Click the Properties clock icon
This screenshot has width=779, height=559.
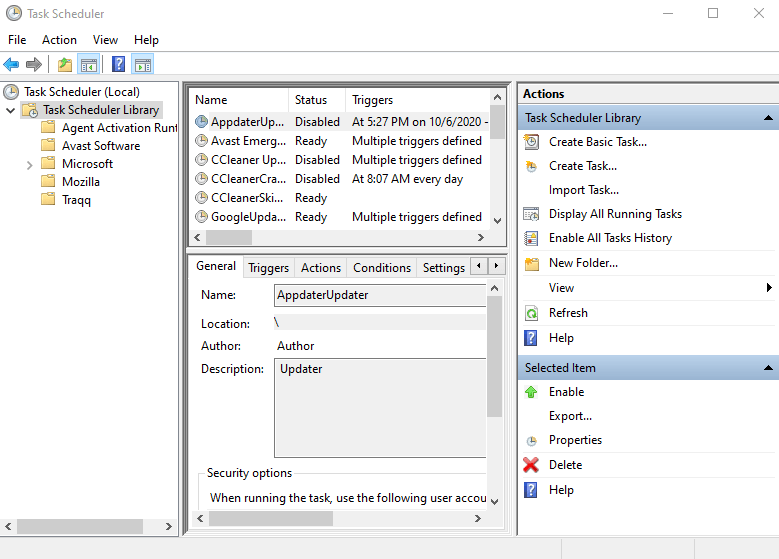532,441
